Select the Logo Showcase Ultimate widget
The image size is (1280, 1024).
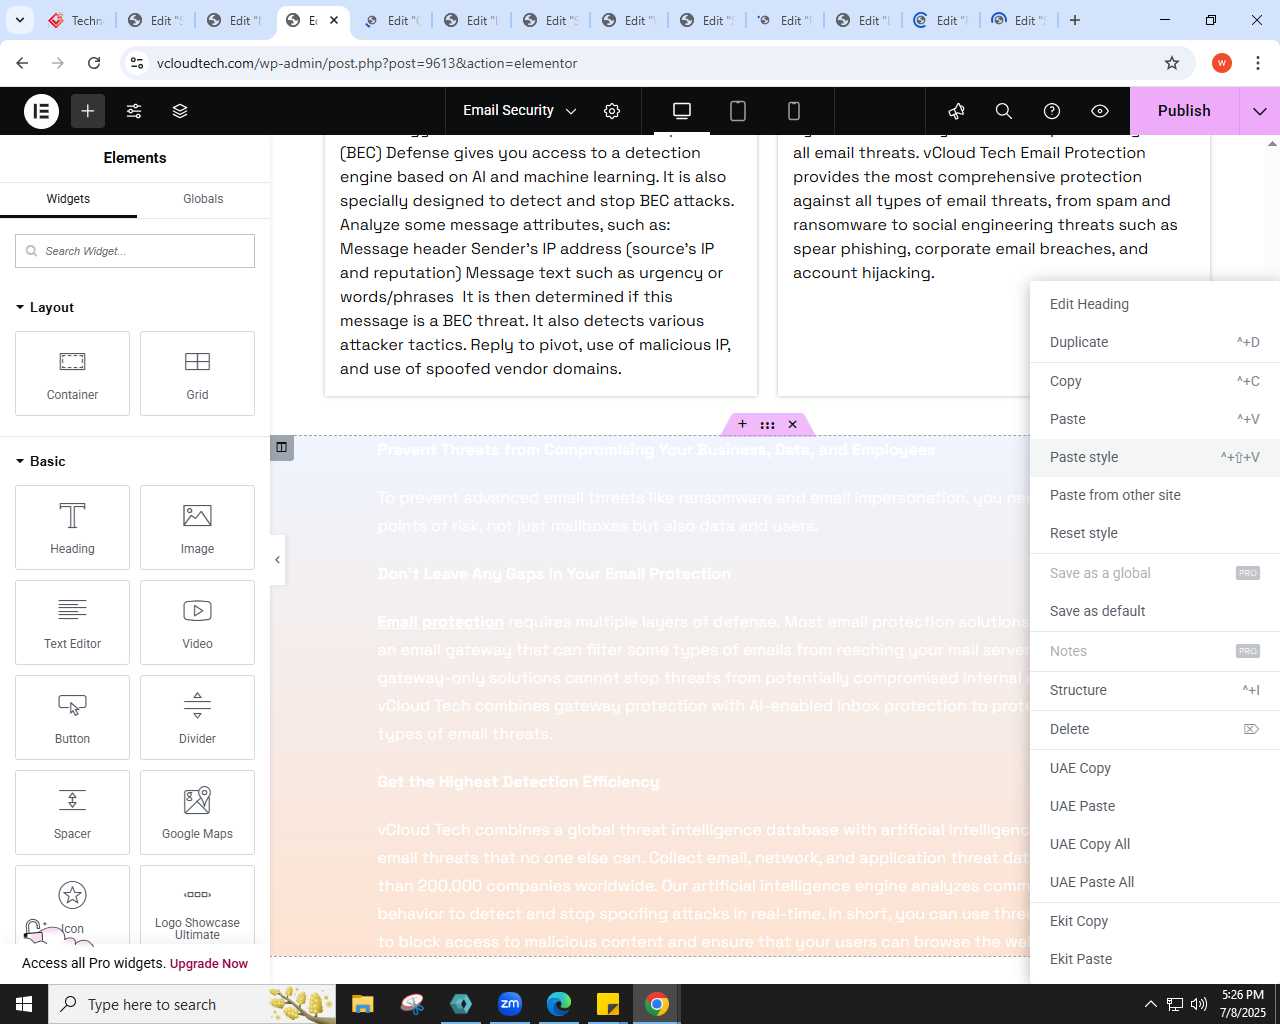197,905
